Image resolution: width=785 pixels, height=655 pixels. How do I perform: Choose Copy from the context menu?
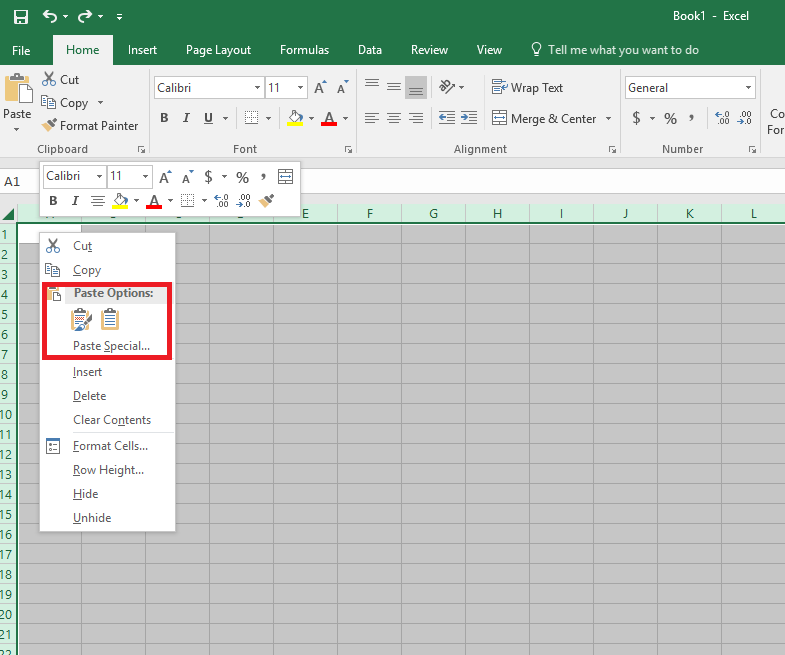[108, 270]
